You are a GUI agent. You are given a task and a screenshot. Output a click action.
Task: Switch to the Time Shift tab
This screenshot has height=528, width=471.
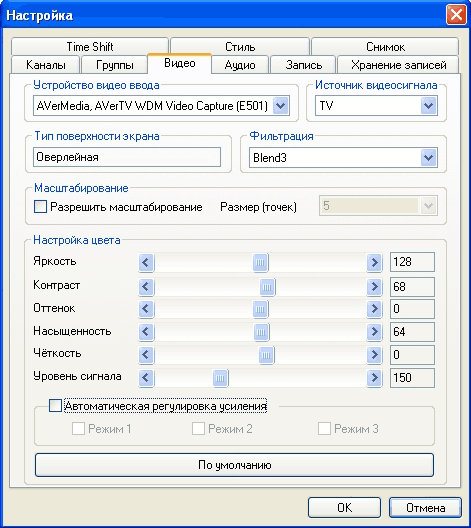tap(90, 47)
